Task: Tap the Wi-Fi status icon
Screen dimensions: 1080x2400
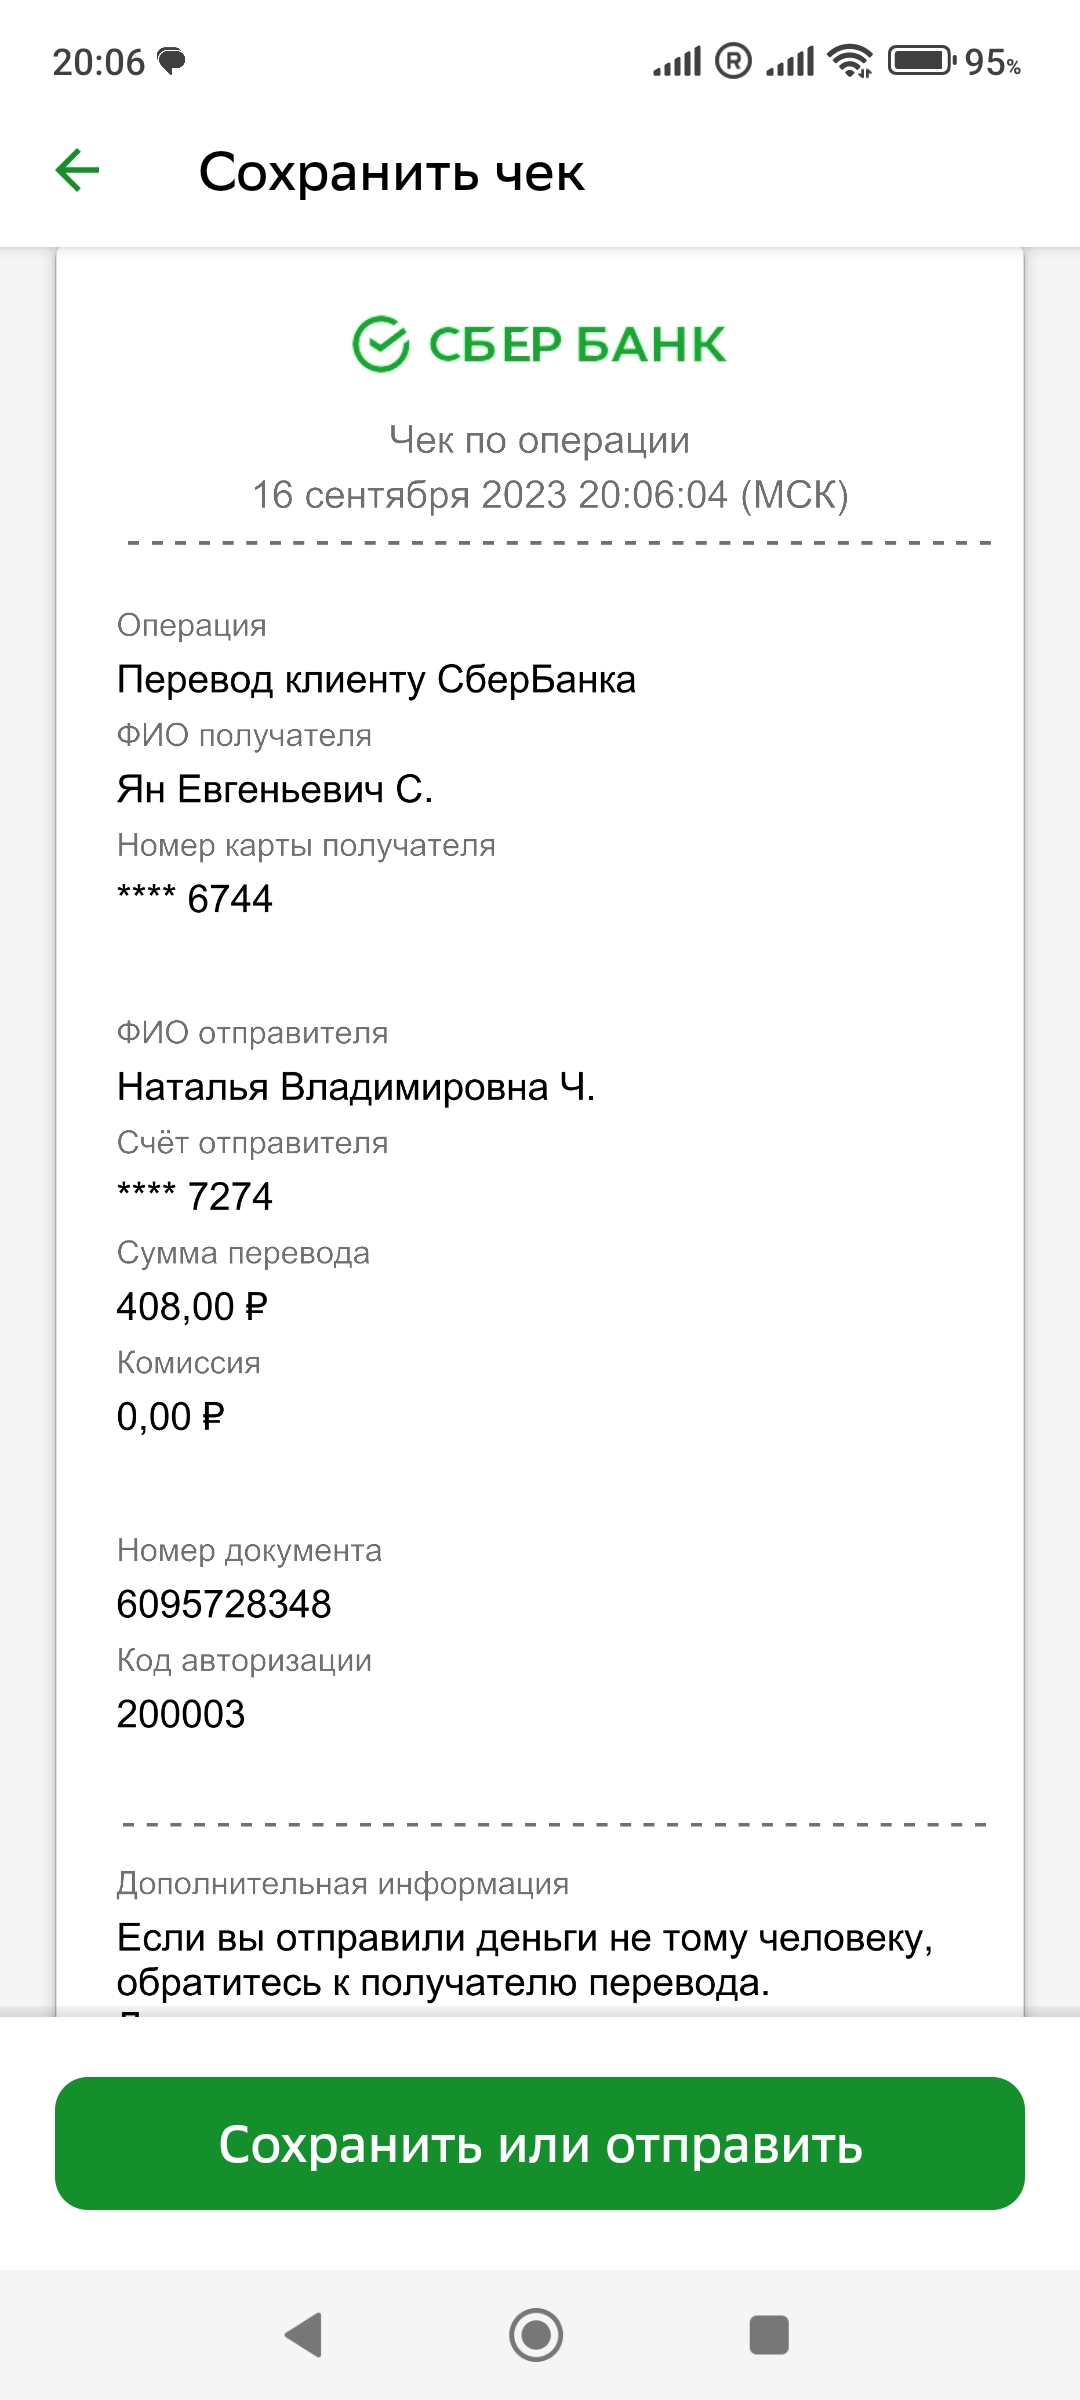Action: click(x=850, y=61)
